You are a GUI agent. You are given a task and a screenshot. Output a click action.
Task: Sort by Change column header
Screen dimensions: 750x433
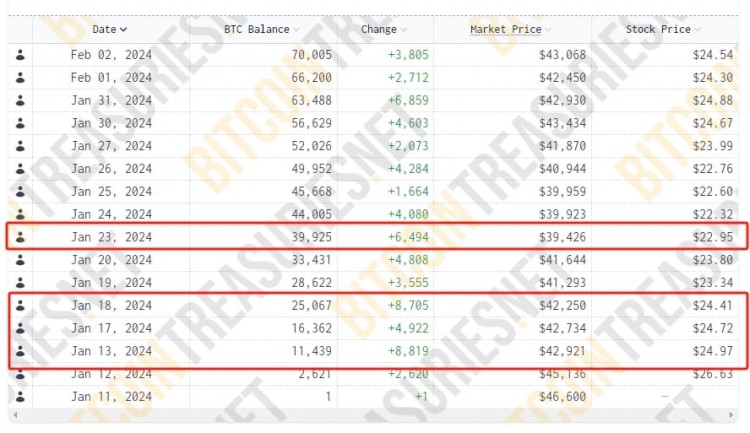(384, 29)
